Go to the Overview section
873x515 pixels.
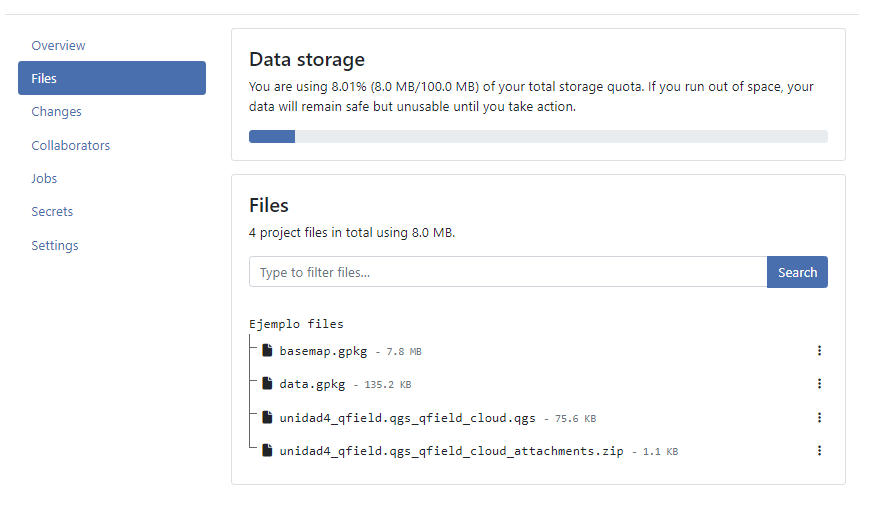click(58, 46)
